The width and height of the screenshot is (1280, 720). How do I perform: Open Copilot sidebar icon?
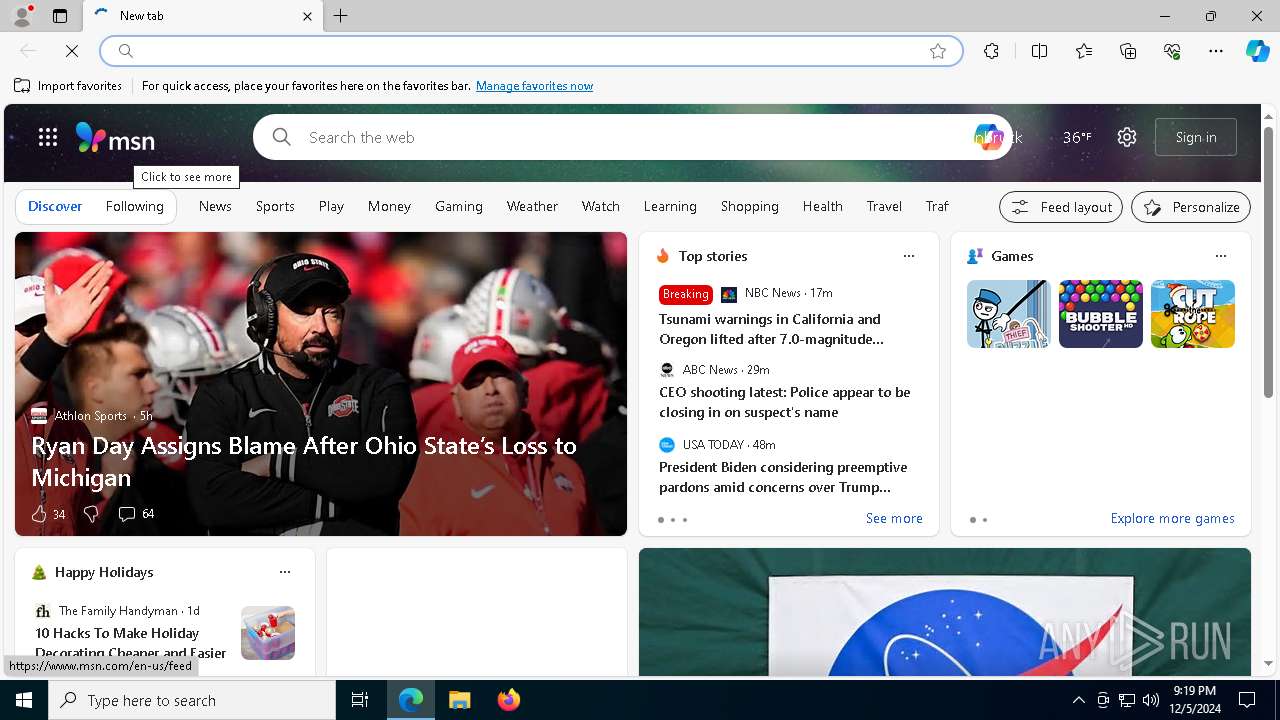click(1257, 51)
